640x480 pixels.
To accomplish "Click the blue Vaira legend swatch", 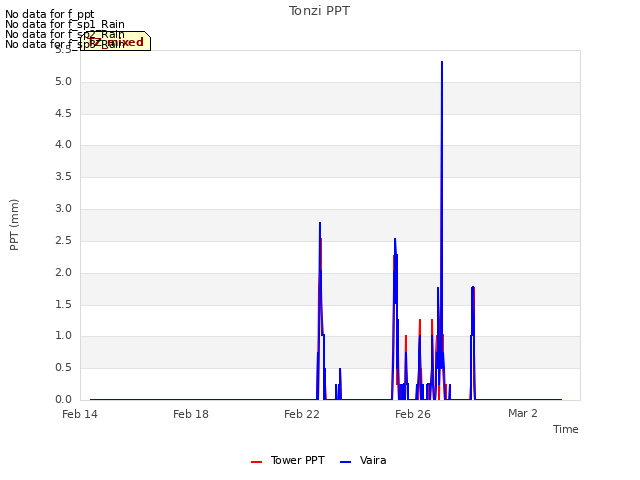I will (x=345, y=462).
